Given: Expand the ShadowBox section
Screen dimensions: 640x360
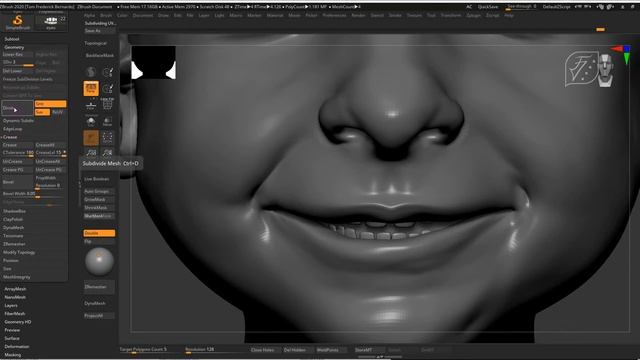Looking at the screenshot, I should [x=14, y=211].
